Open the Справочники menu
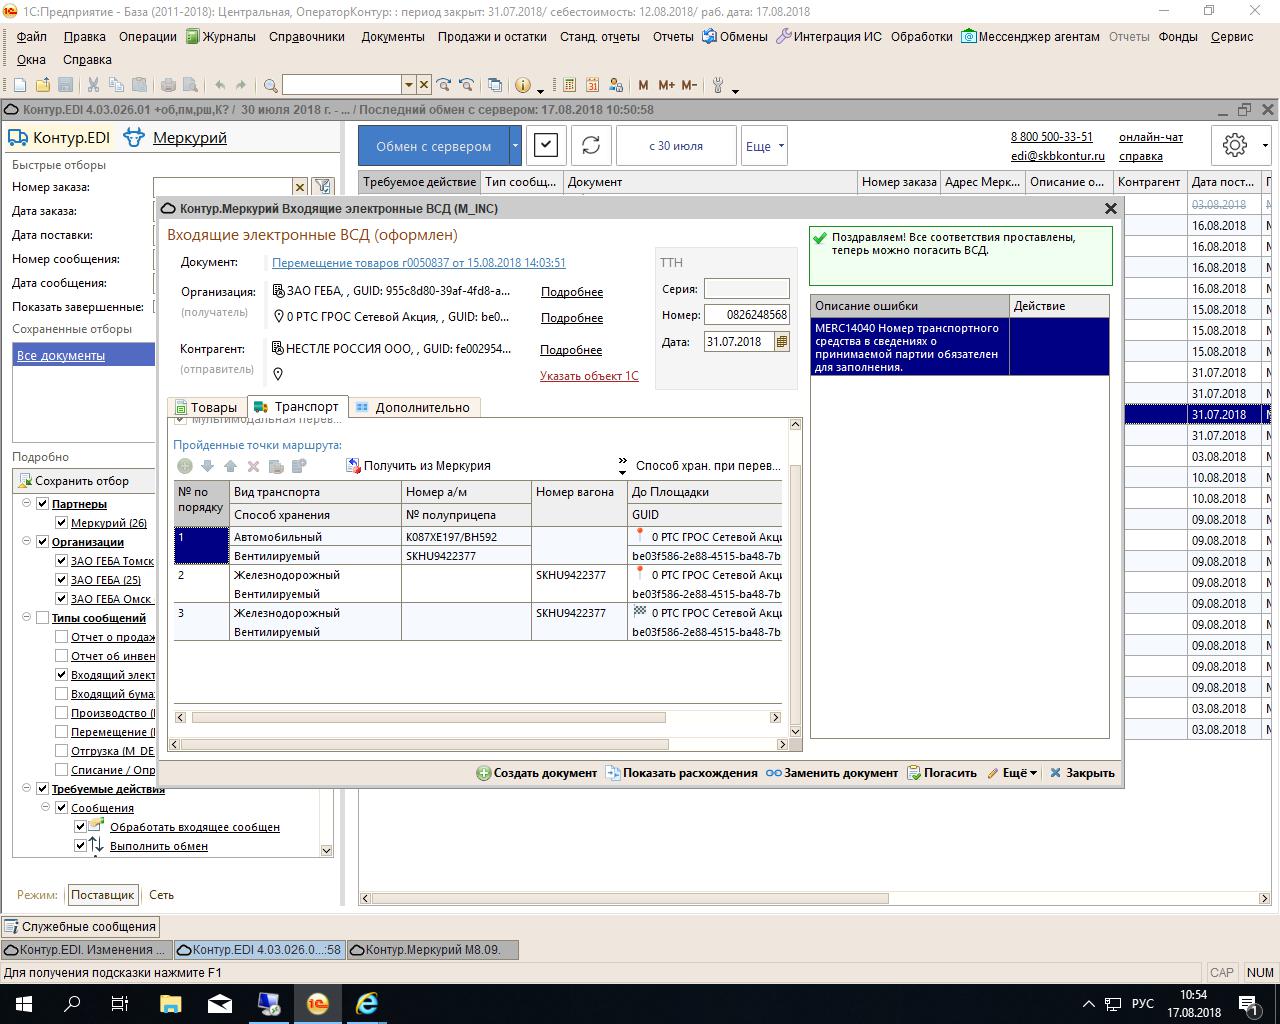The width and height of the screenshot is (1280, 1024). 307,36
